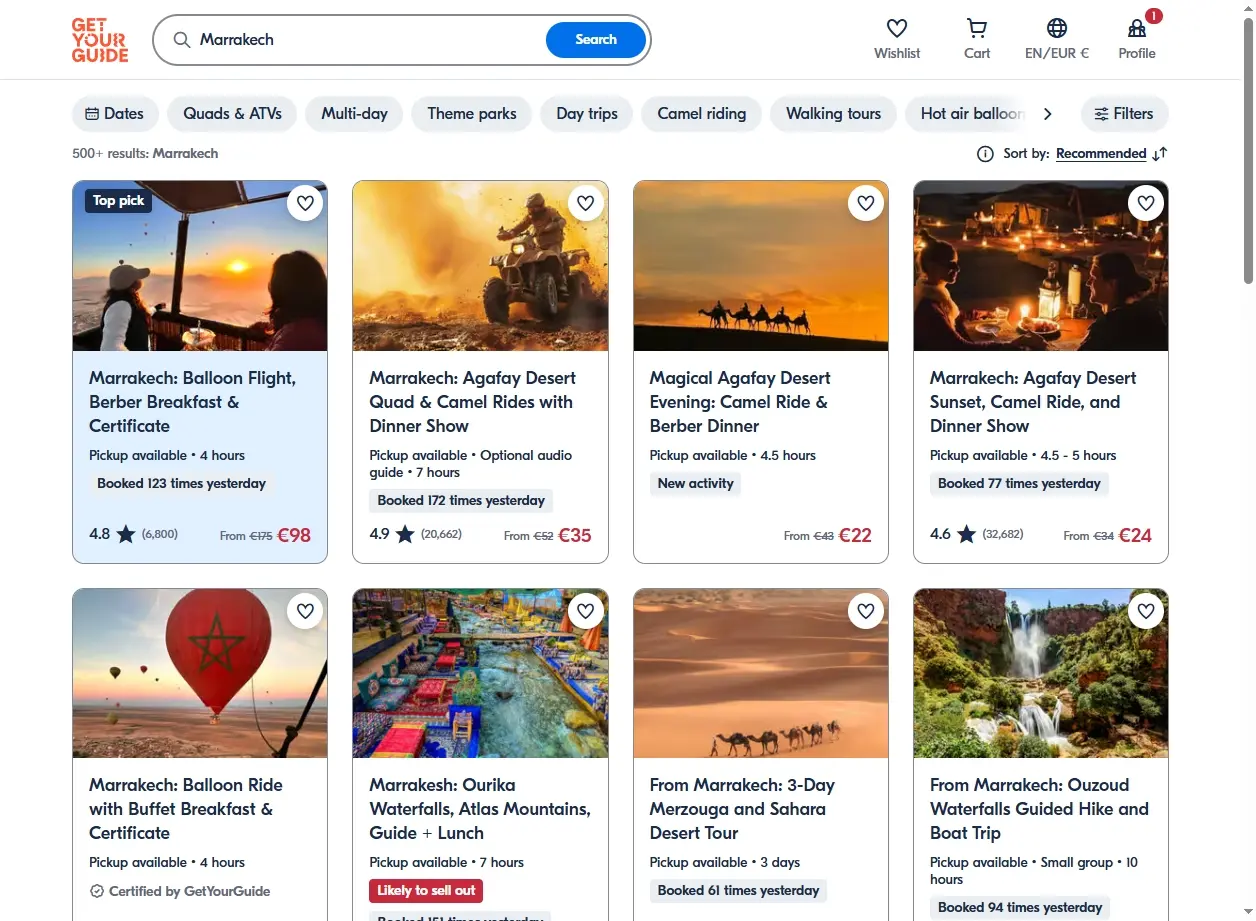Click the Booked 94 times yesterday label
This screenshot has width=1256, height=921.
point(1019,908)
